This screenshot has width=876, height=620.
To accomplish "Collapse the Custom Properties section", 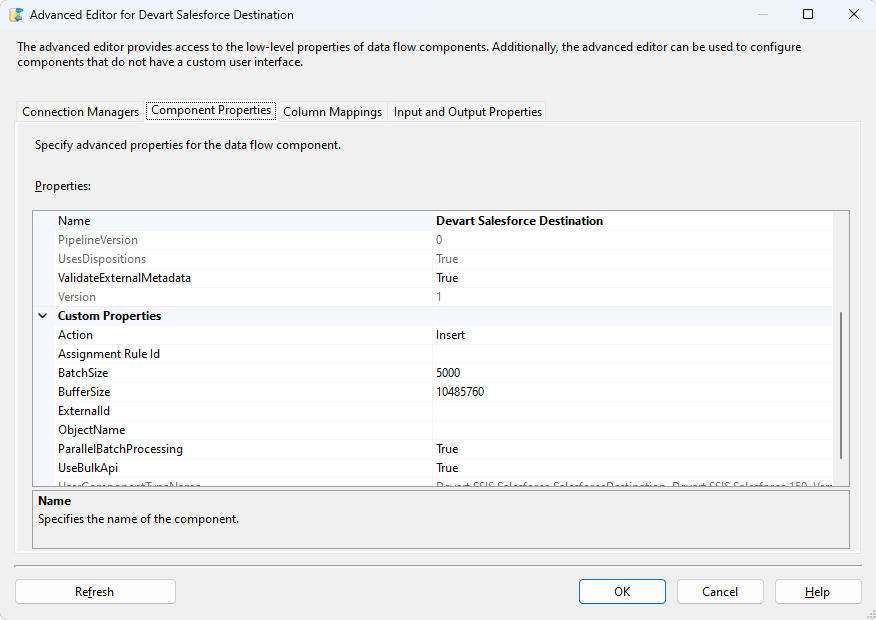I will click(43, 316).
